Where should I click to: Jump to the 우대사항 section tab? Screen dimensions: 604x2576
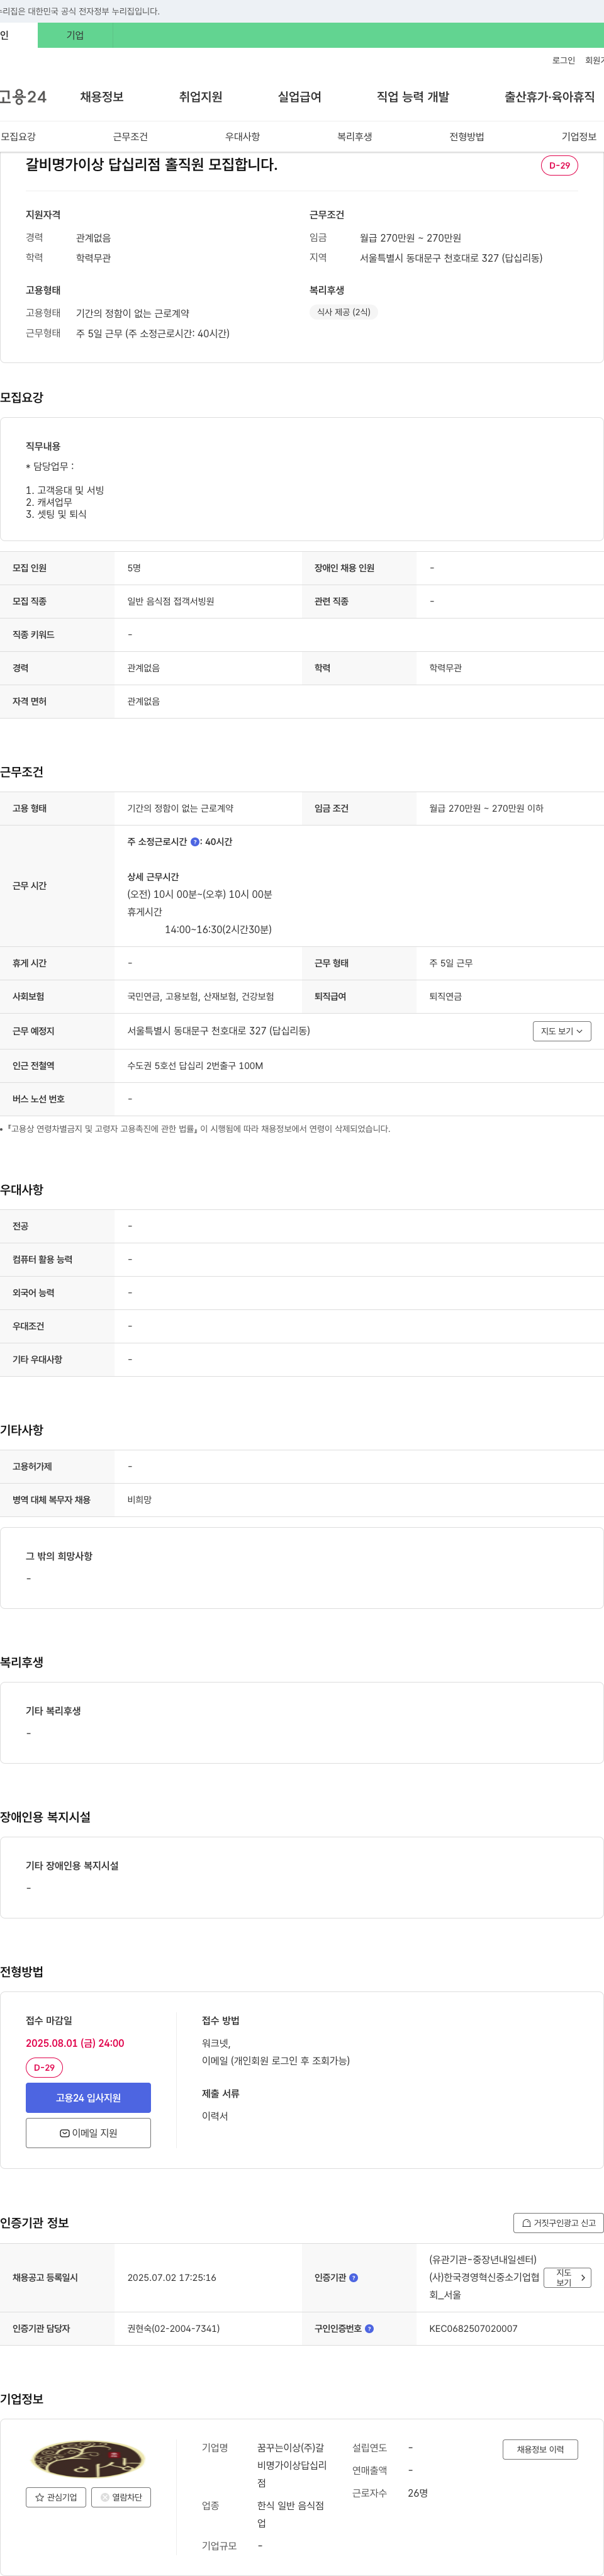tap(242, 137)
